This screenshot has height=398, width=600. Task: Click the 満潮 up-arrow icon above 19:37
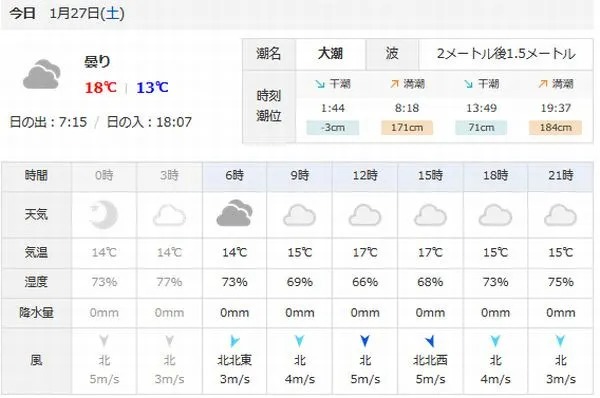tap(543, 83)
